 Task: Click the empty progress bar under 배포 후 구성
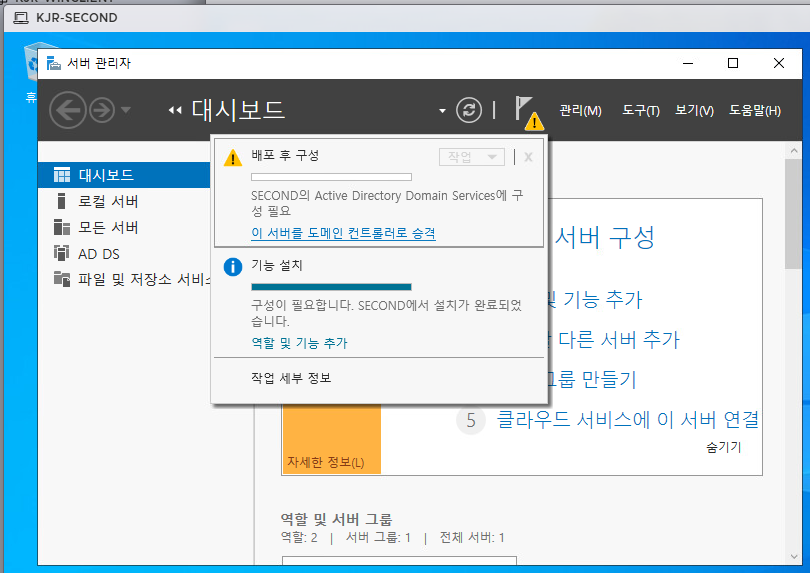[331, 177]
